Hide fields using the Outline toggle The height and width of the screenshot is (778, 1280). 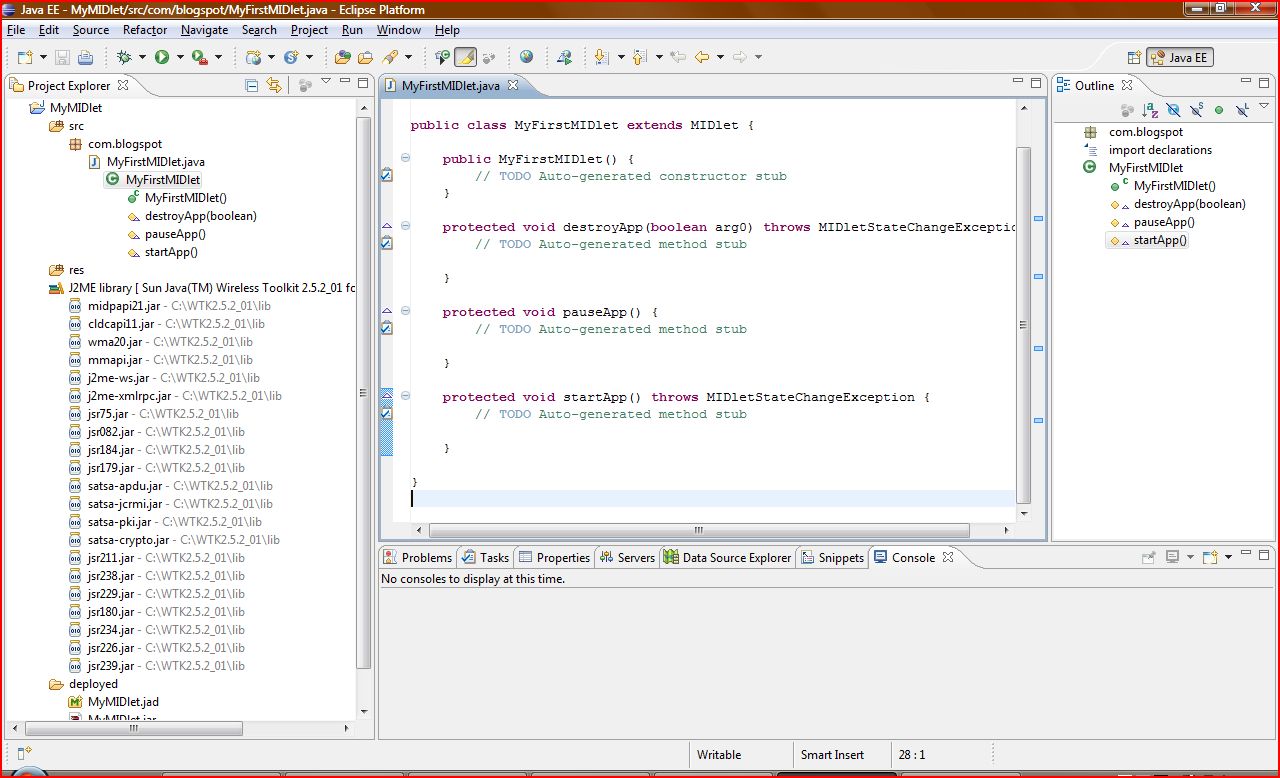(x=1171, y=108)
